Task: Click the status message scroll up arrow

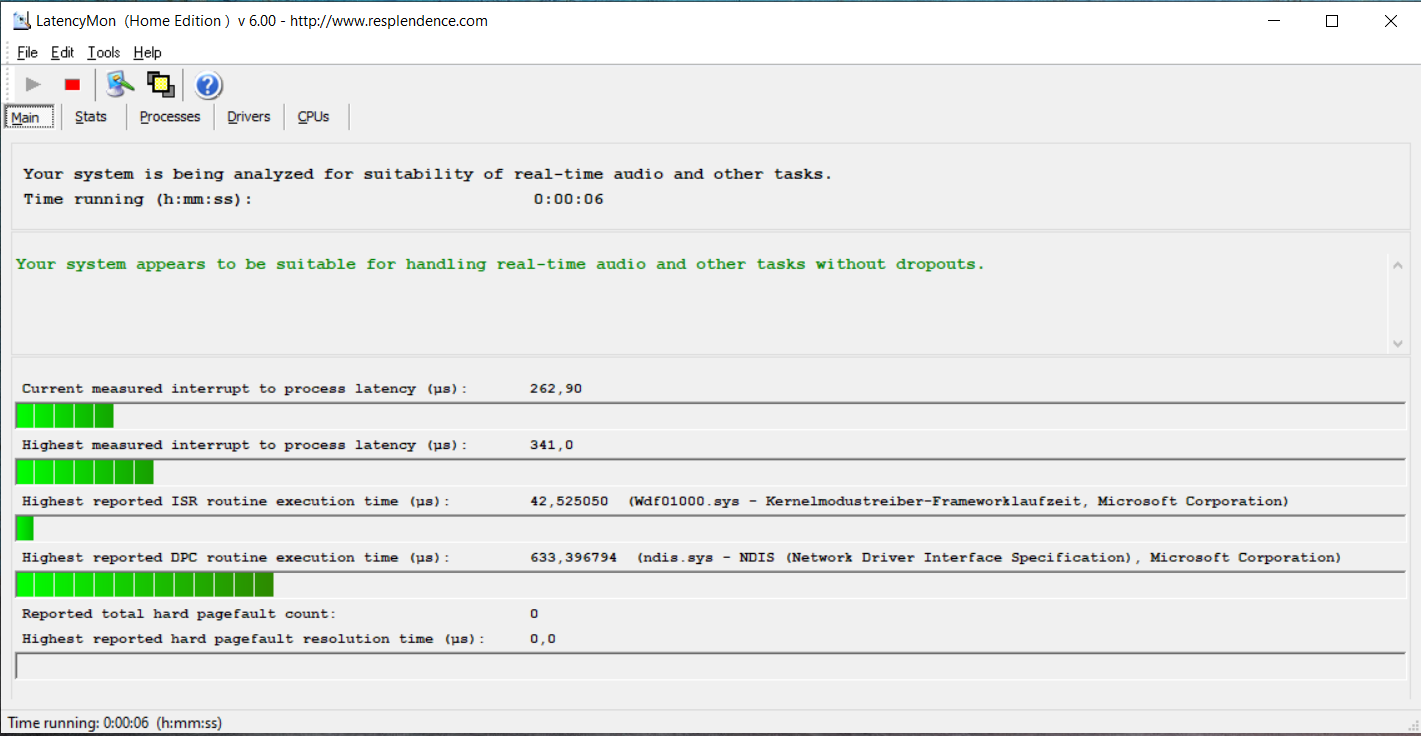Action: tap(1397, 265)
